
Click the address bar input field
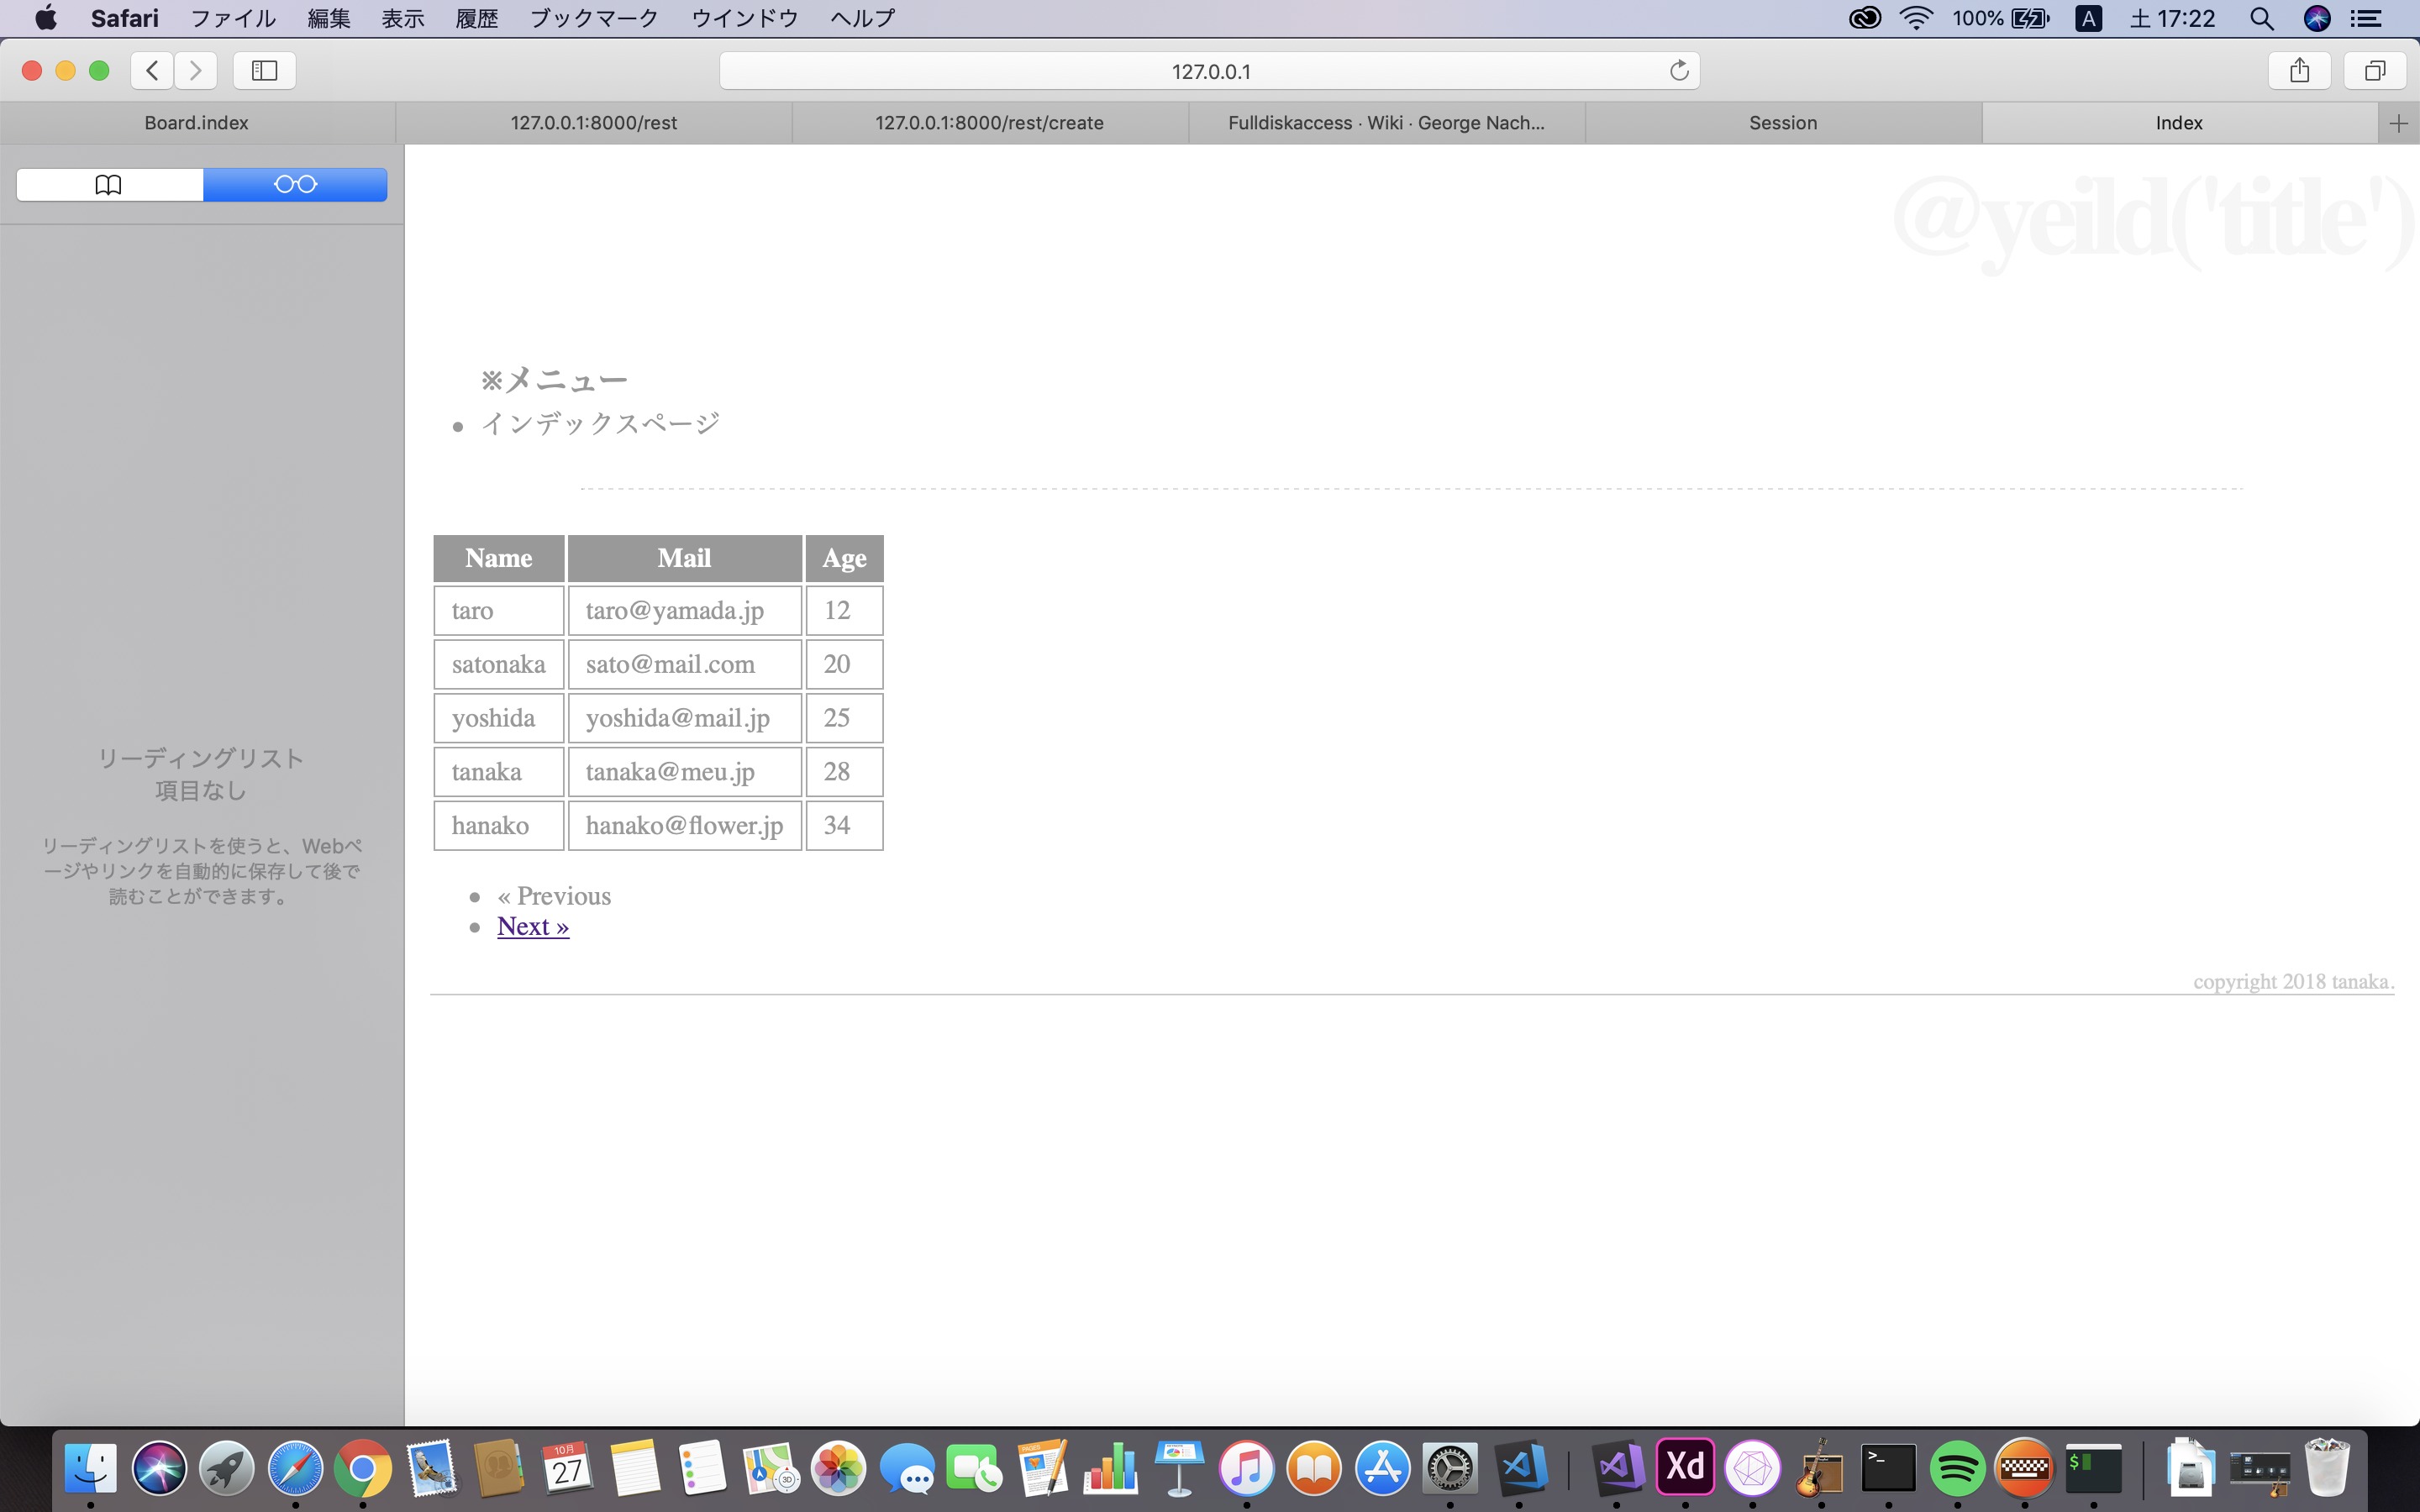pos(1209,70)
